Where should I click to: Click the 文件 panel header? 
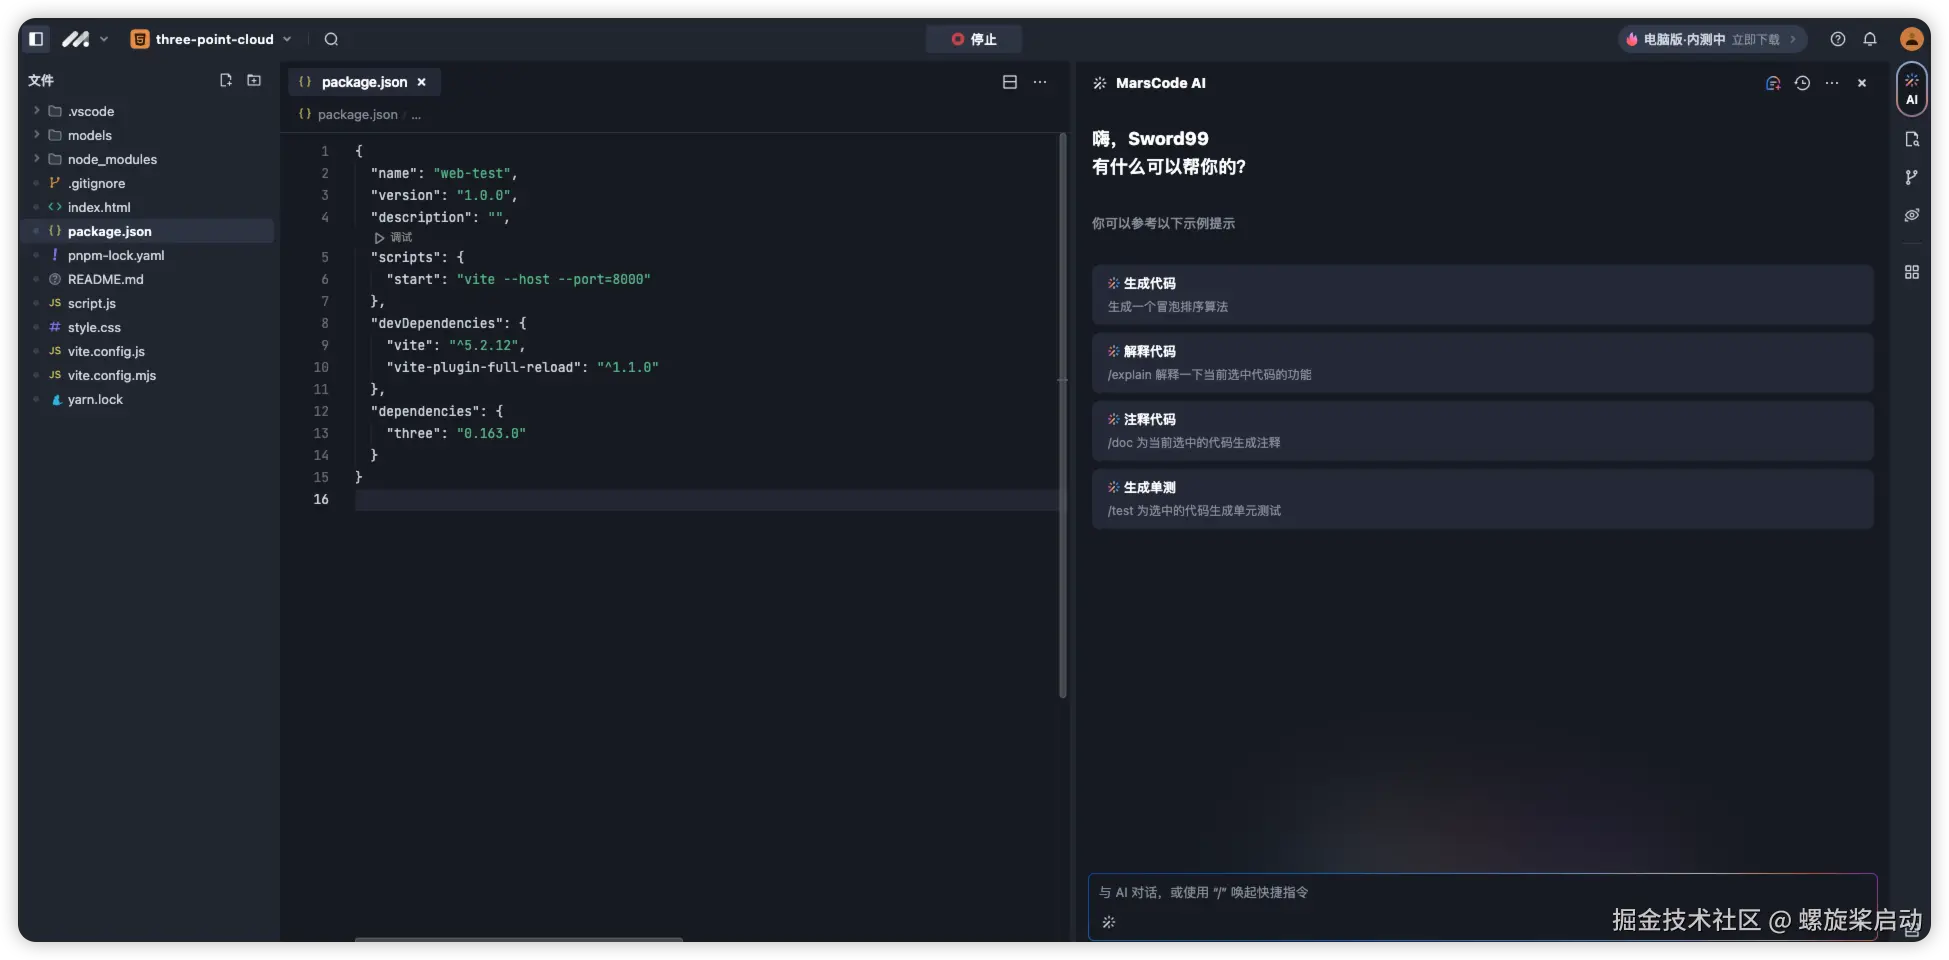pyautogui.click(x=41, y=80)
